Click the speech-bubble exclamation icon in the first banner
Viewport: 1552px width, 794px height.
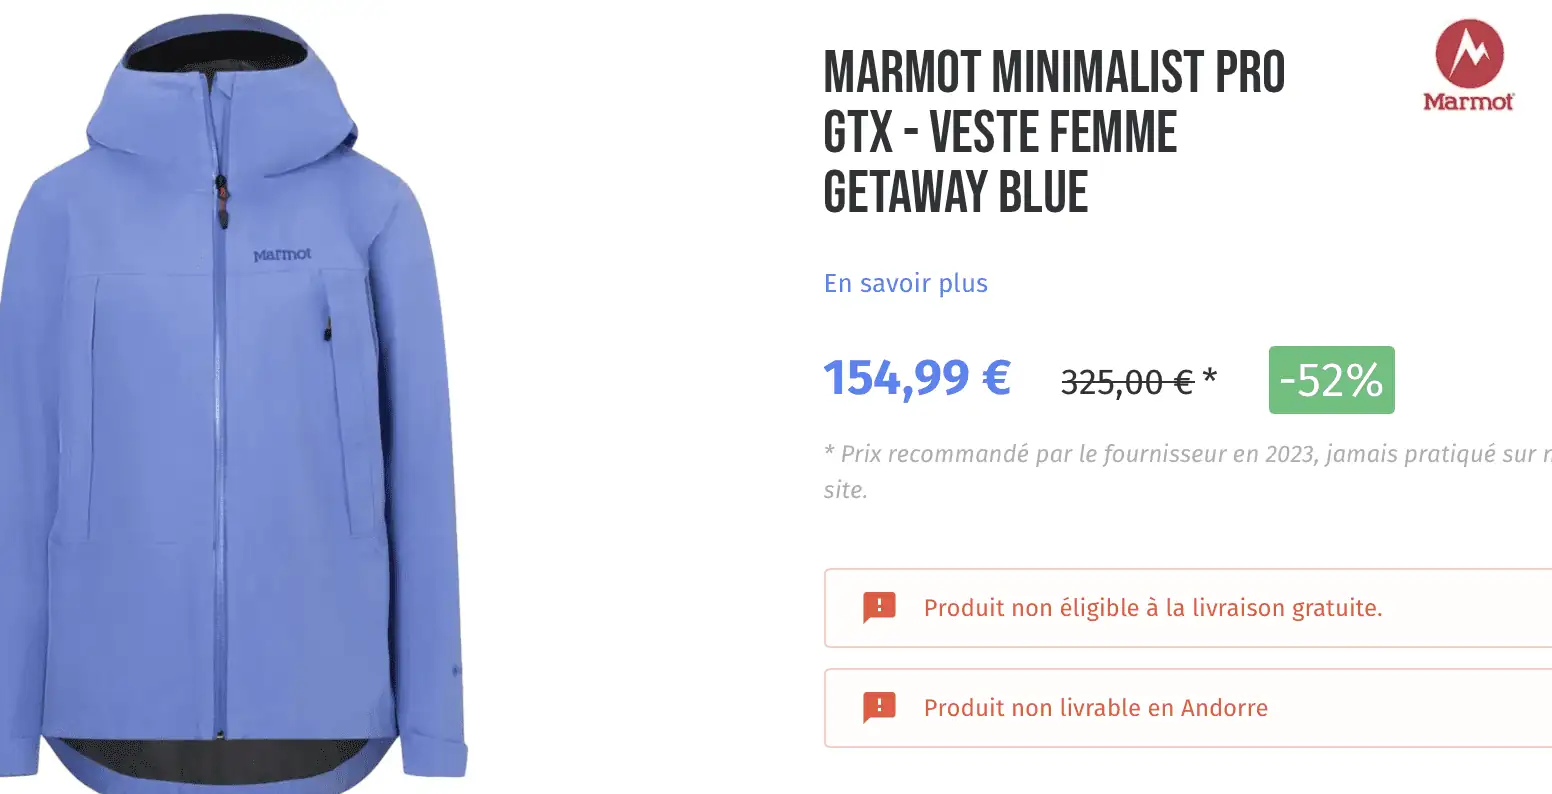(x=877, y=607)
